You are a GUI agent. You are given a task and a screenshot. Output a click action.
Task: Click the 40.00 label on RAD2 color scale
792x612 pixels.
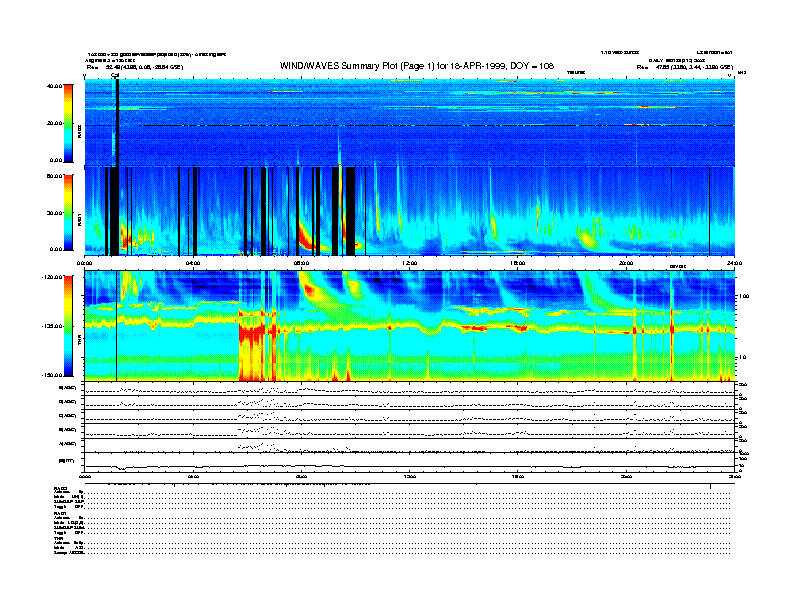pos(55,86)
